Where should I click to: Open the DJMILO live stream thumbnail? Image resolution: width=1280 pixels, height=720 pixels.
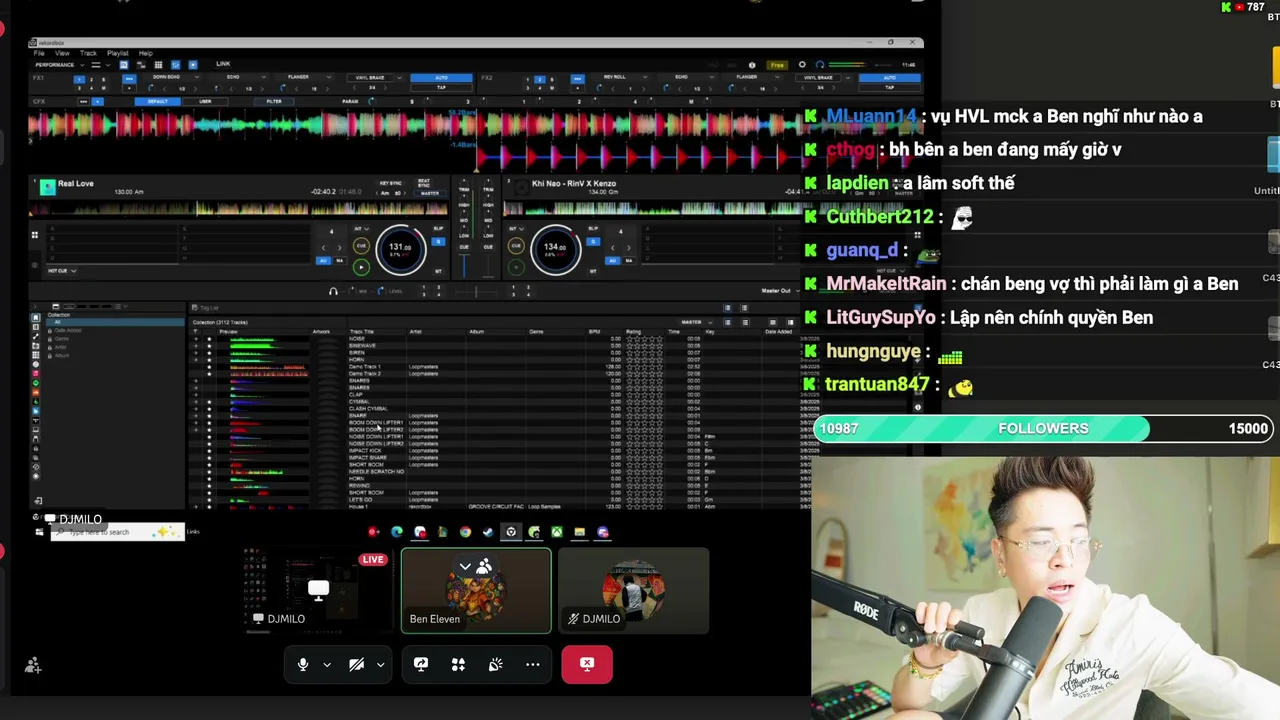click(318, 590)
